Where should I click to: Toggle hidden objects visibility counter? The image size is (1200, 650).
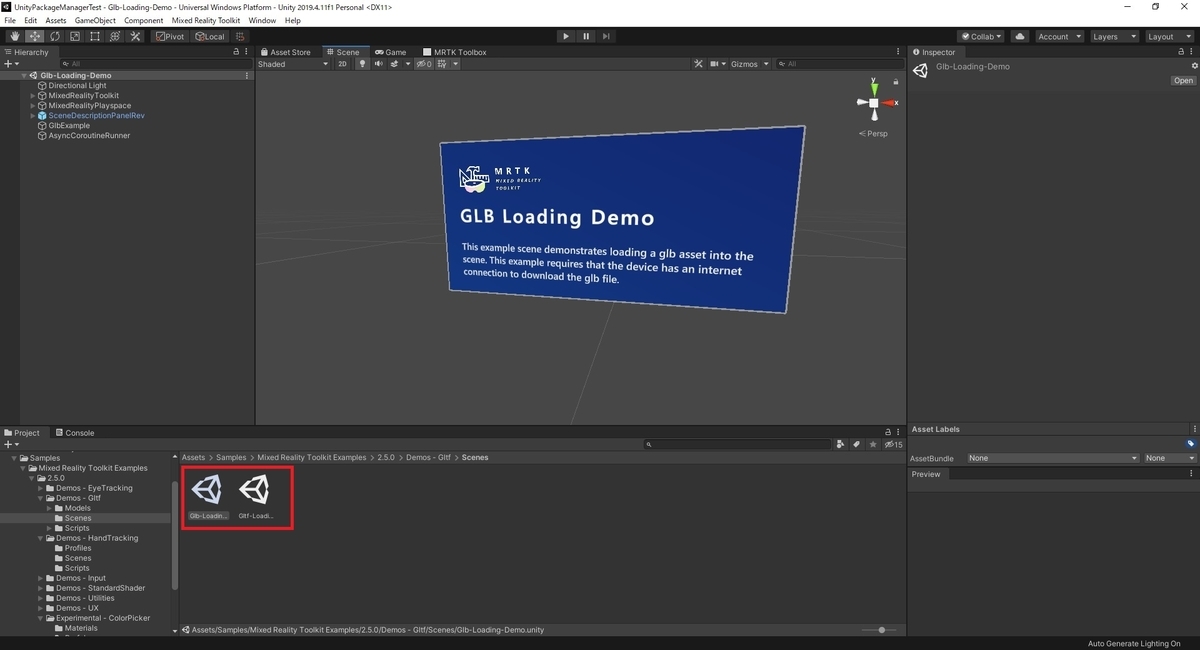pyautogui.click(x=424, y=64)
